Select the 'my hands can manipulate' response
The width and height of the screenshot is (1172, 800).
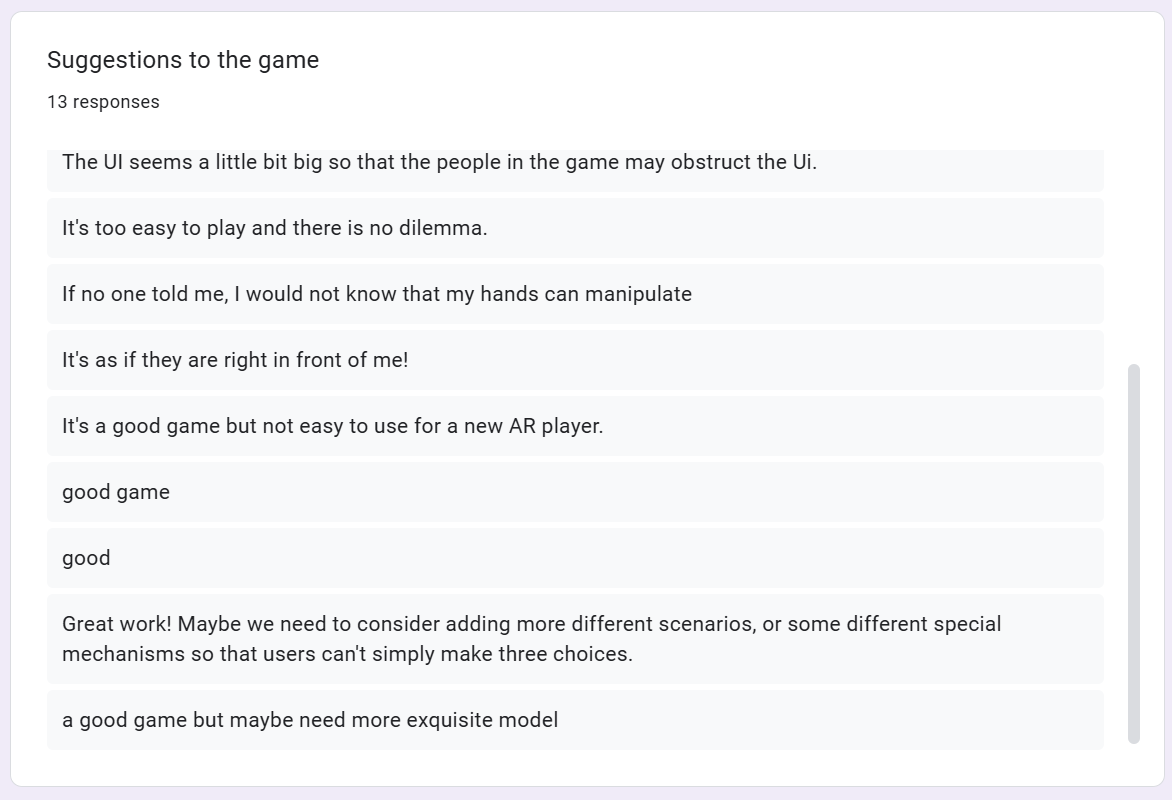(575, 294)
